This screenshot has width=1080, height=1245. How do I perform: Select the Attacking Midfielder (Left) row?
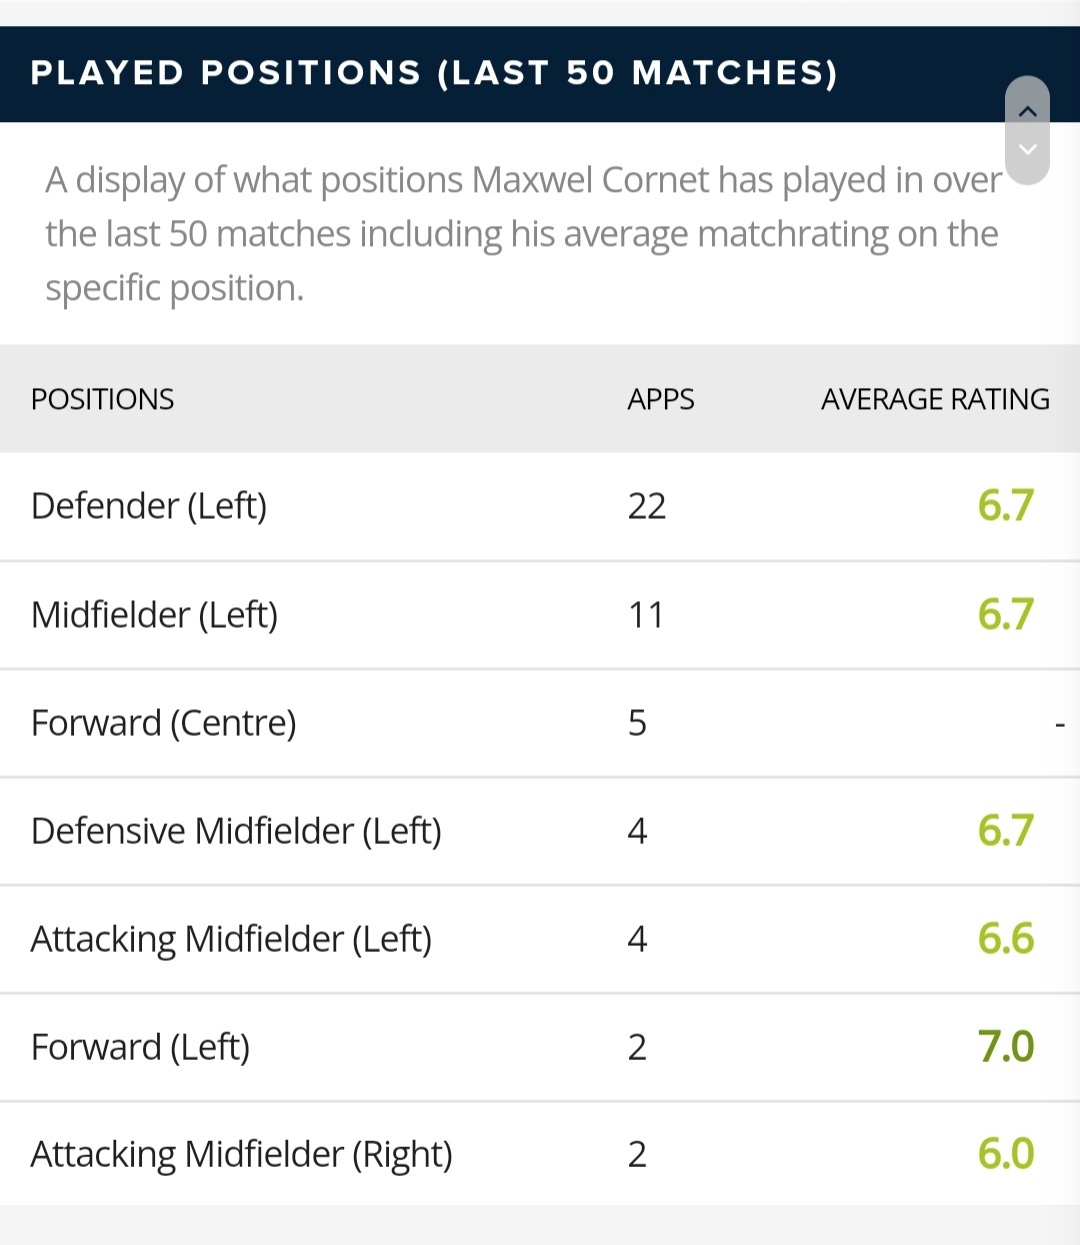click(x=540, y=939)
